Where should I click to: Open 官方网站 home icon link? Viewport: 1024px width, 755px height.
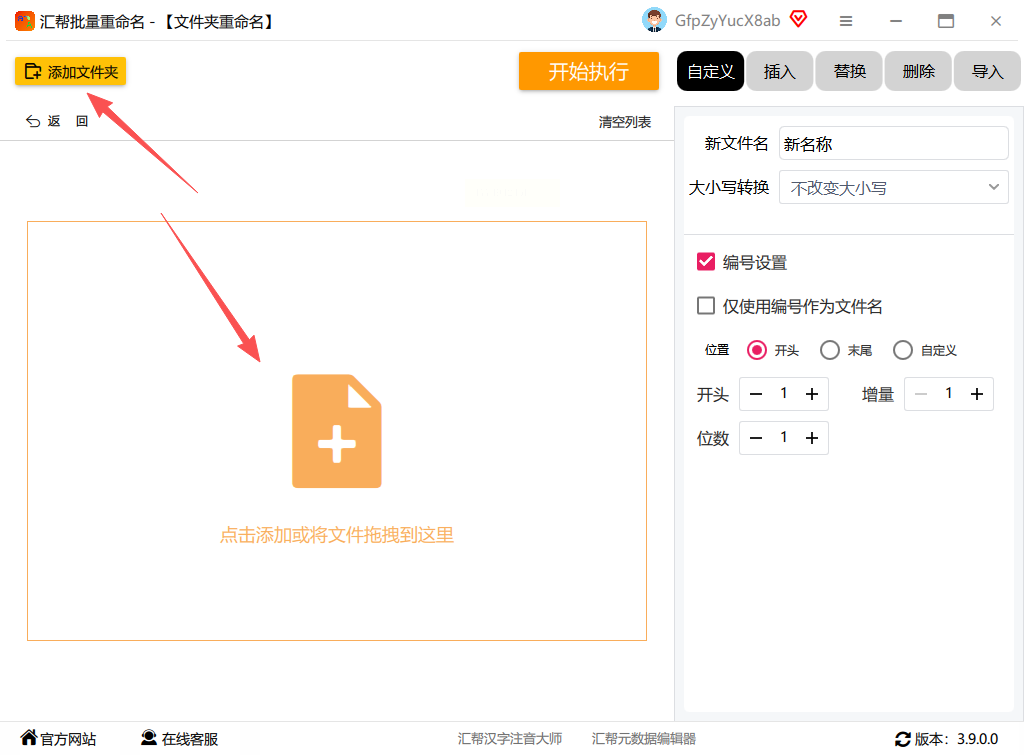[x=29, y=738]
